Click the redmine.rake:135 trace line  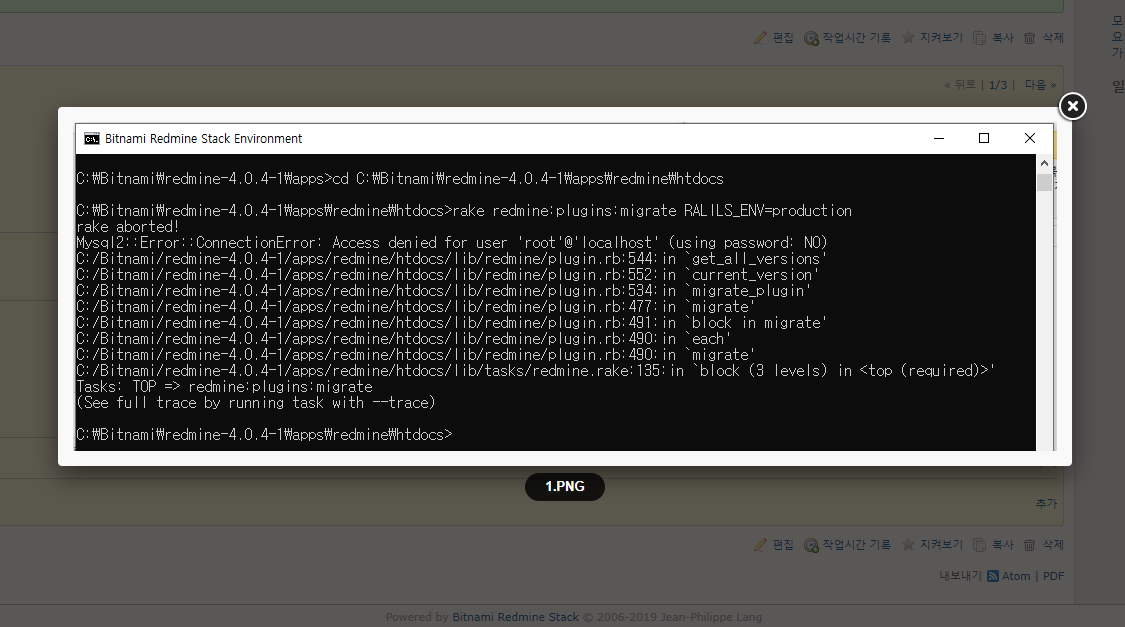click(535, 371)
